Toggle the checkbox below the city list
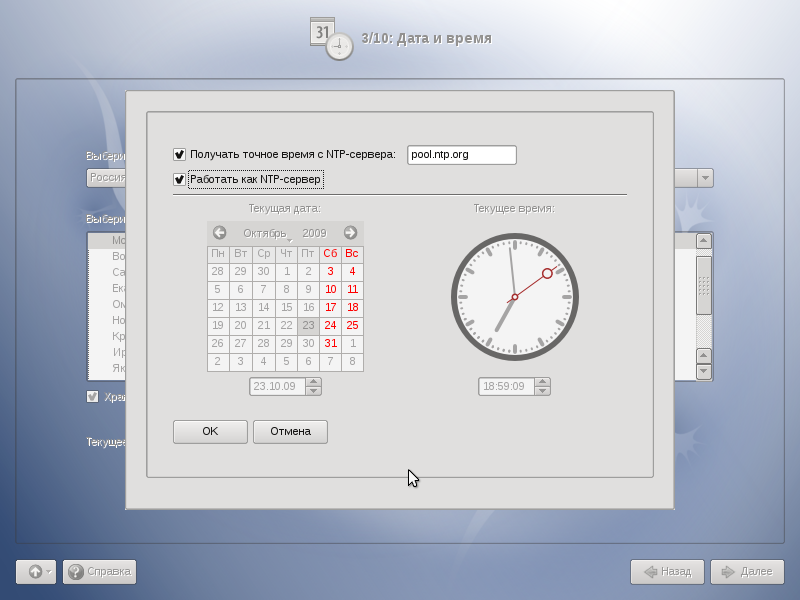Screen dimensions: 800x600 [93, 397]
